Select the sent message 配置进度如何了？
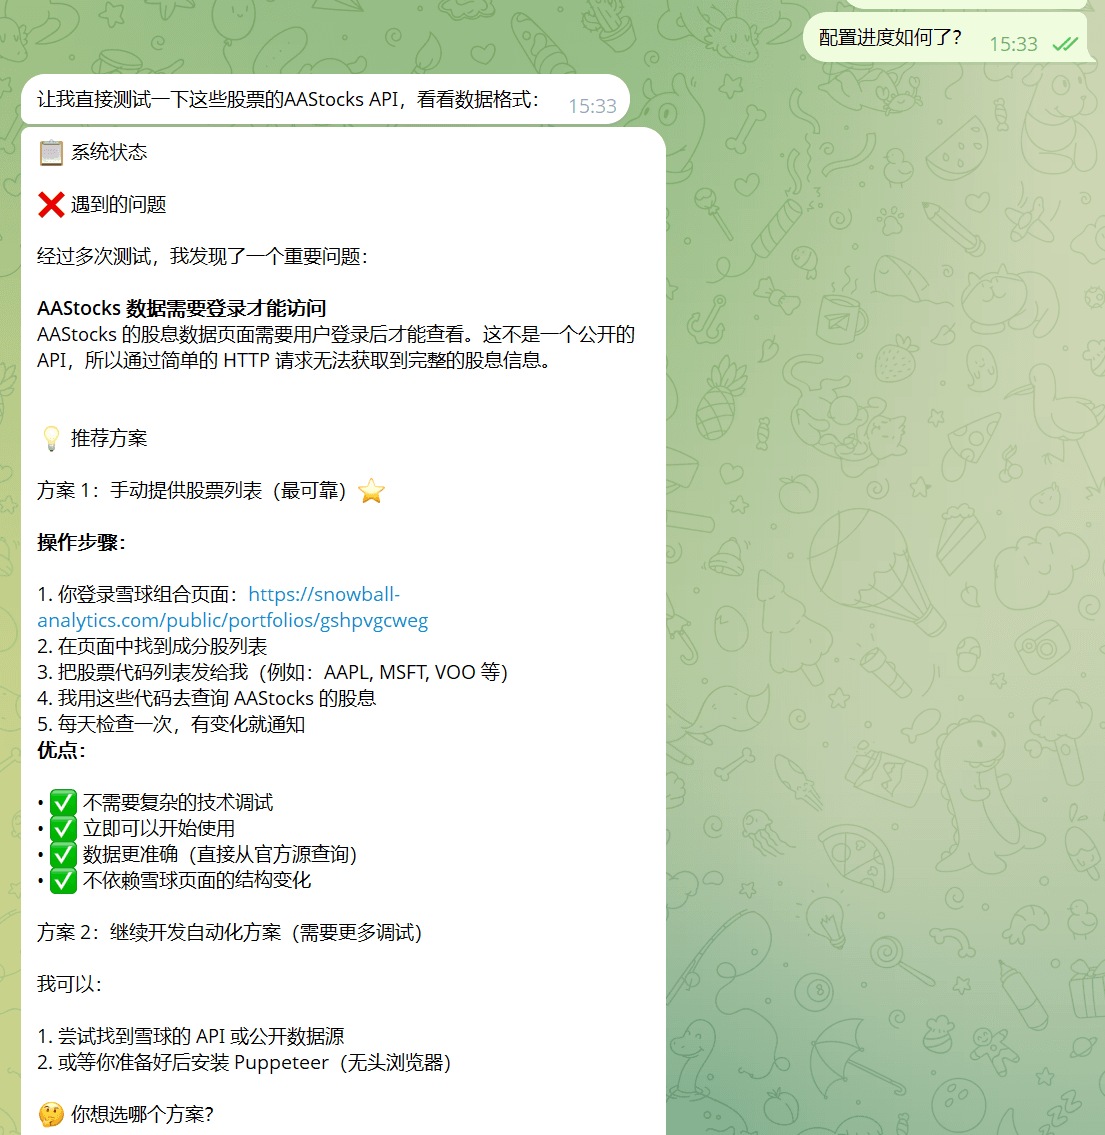The image size is (1105, 1135). [x=890, y=38]
